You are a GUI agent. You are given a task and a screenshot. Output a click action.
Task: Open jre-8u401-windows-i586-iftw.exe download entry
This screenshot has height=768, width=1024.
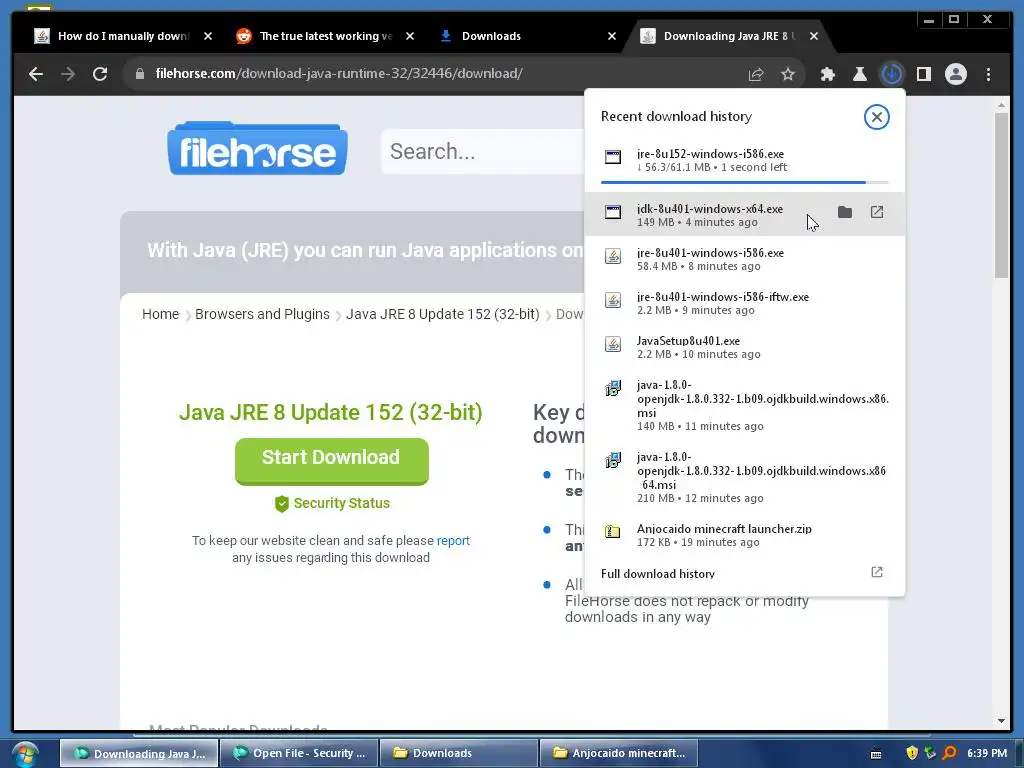coord(744,303)
